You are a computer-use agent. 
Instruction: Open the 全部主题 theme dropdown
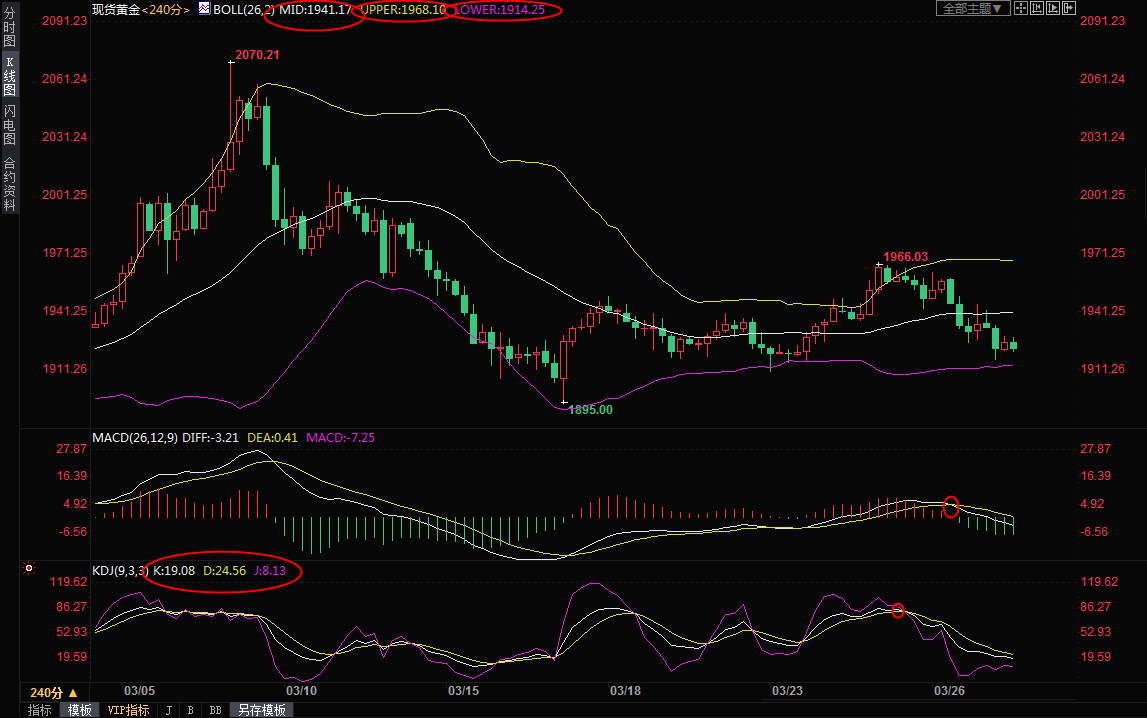pyautogui.click(x=972, y=9)
